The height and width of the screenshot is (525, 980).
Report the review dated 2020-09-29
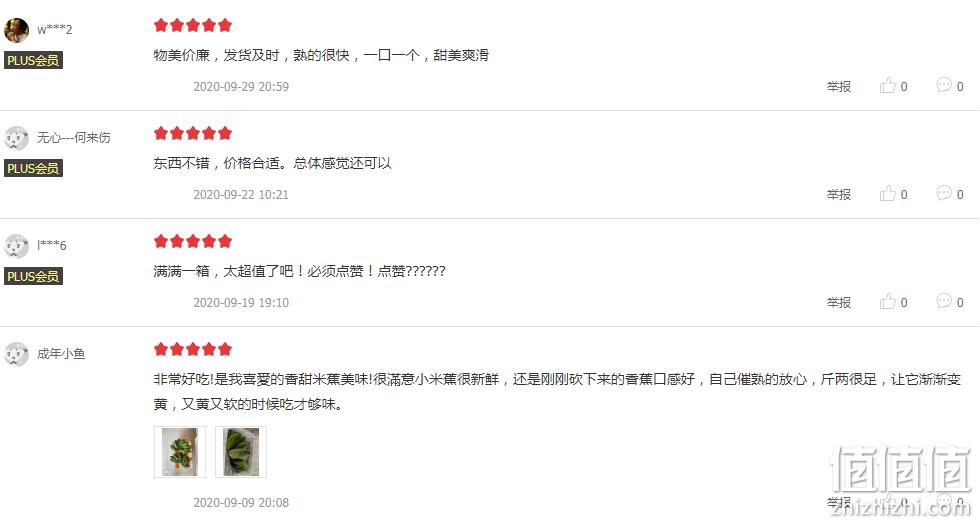(x=839, y=86)
